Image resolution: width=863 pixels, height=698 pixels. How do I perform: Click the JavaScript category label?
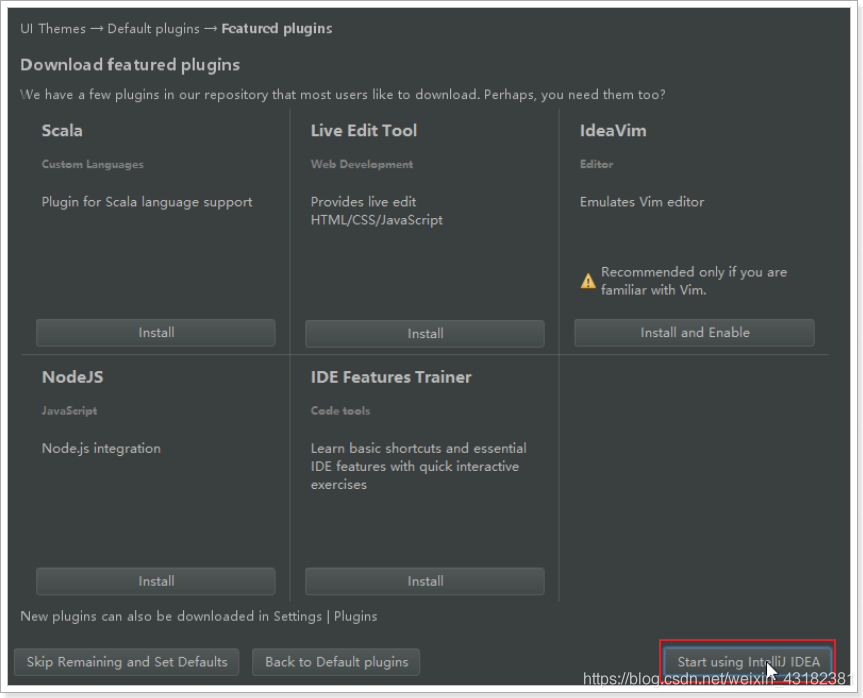click(69, 411)
